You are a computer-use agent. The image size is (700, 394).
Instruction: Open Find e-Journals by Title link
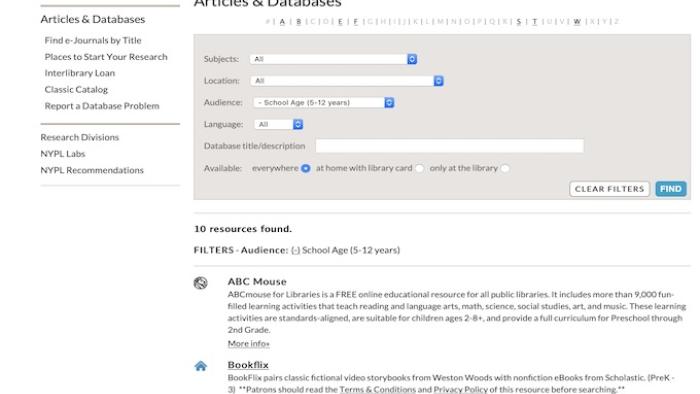point(93,40)
